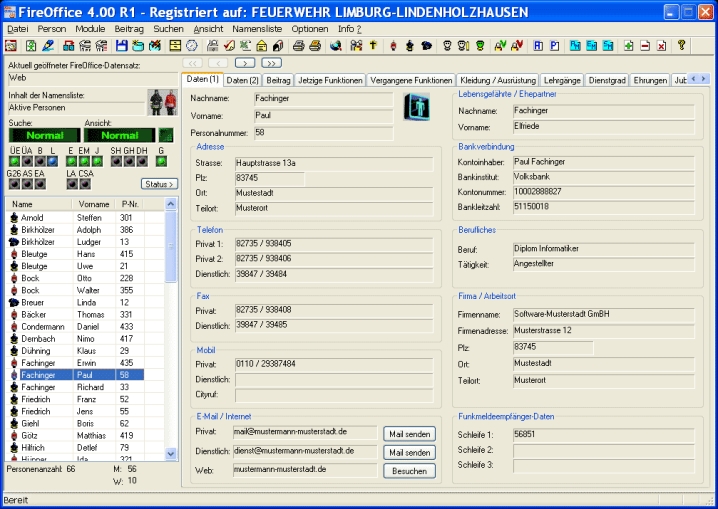The width and height of the screenshot is (718, 509).
Task: Toggle the CSA status indicator
Action: click(87, 184)
